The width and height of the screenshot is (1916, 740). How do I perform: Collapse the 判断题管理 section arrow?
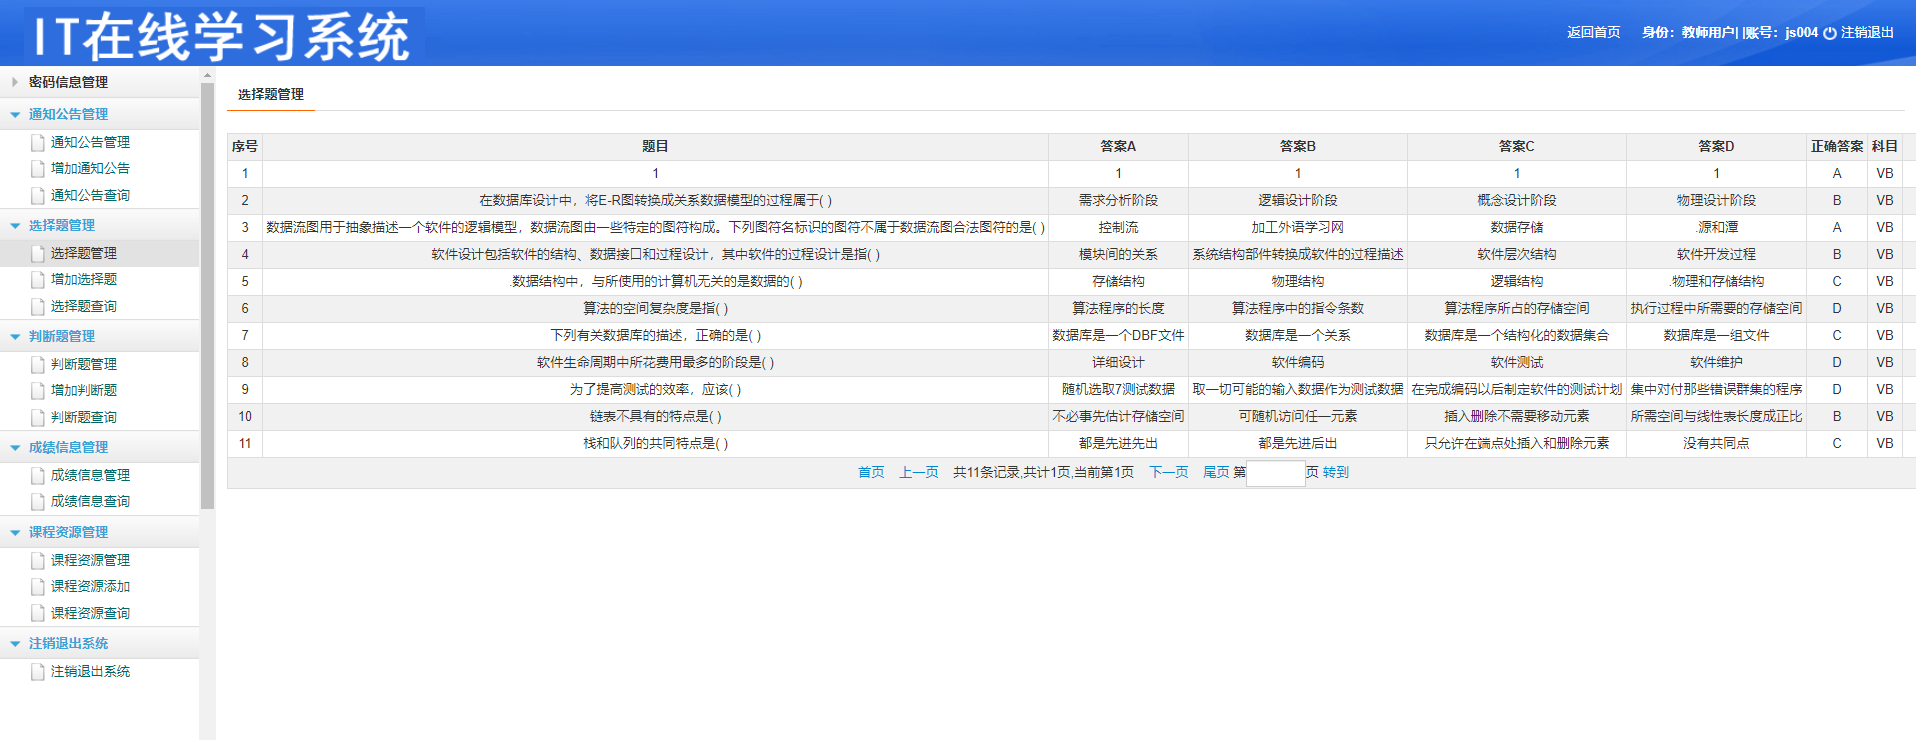[x=15, y=336]
